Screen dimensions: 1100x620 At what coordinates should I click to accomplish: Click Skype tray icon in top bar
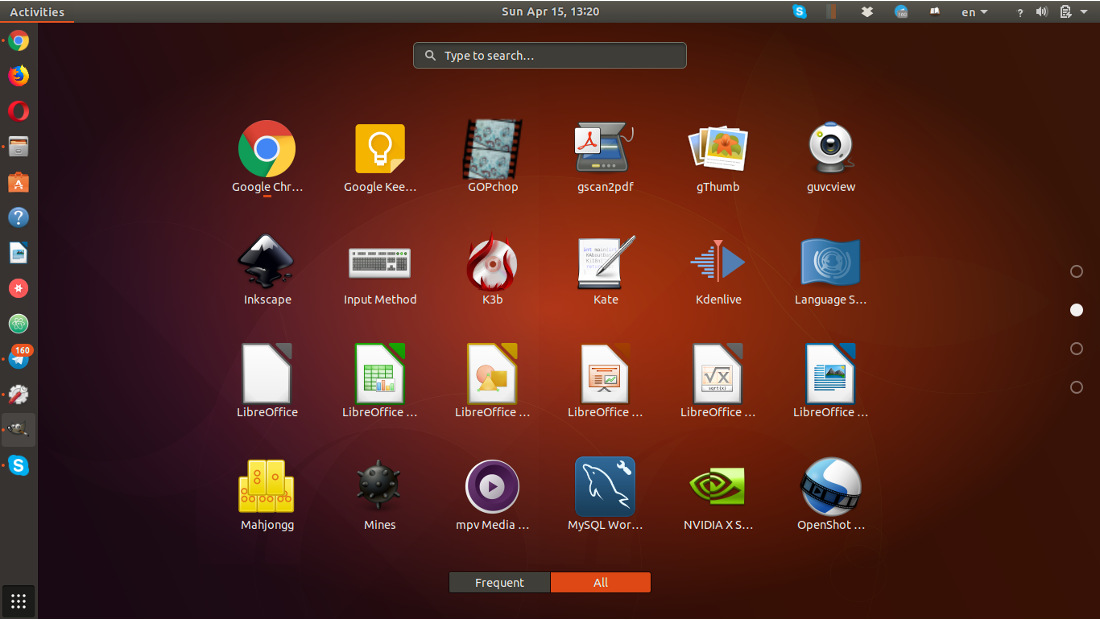(799, 12)
